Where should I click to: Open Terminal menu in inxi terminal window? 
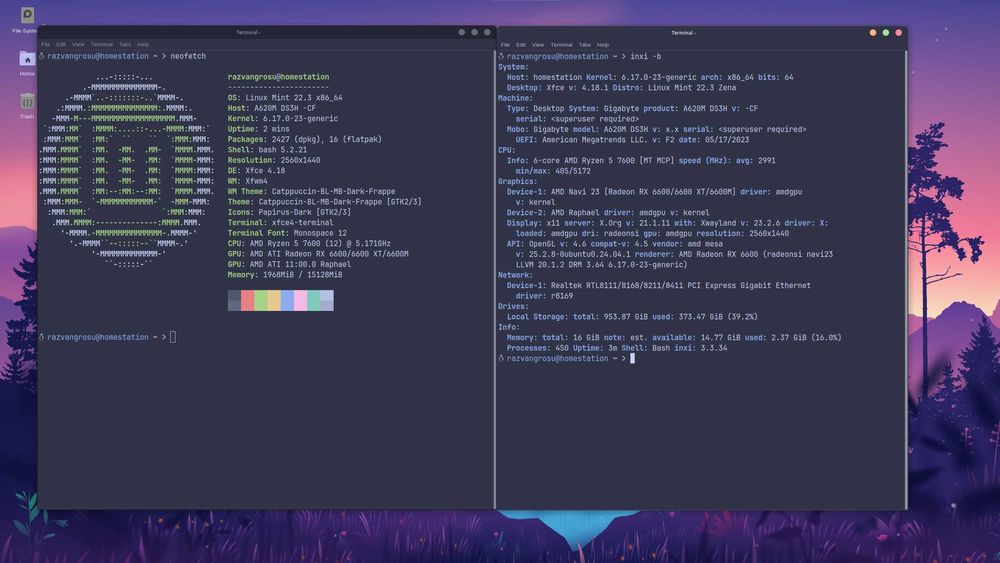[x=561, y=45]
